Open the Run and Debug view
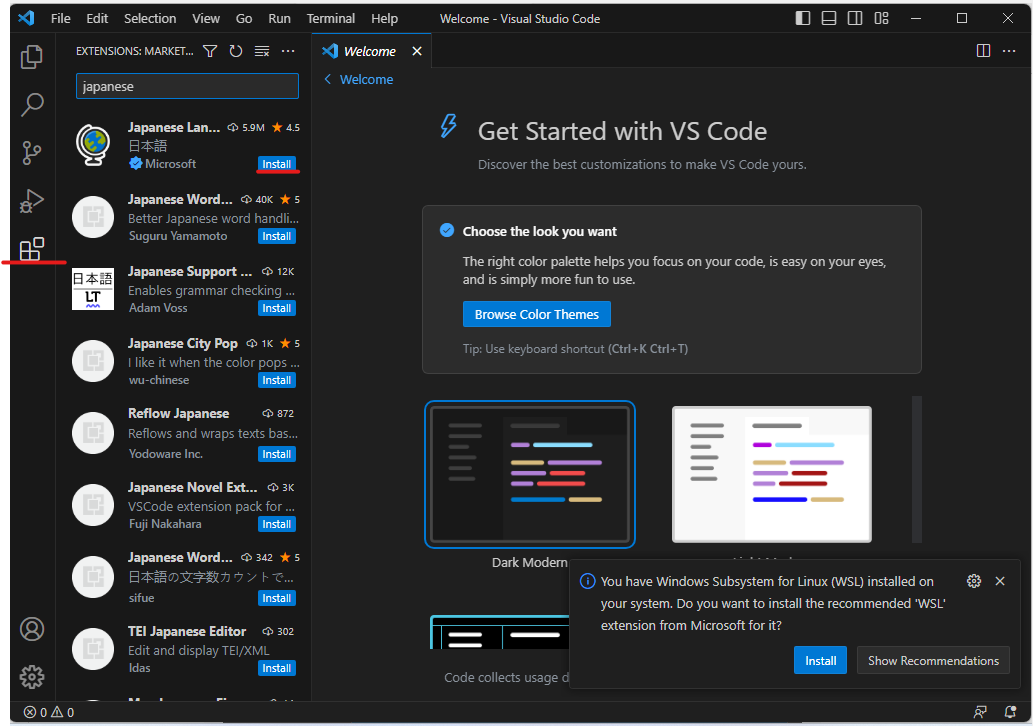 (31, 200)
